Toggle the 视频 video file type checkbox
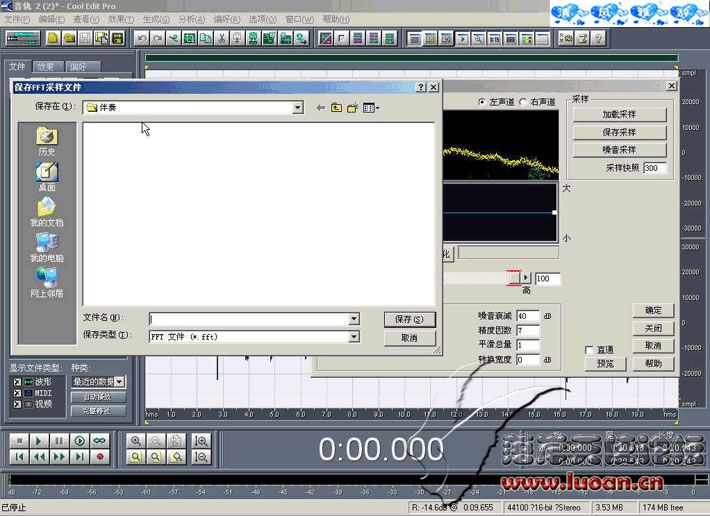This screenshot has width=710, height=516. coord(17,404)
